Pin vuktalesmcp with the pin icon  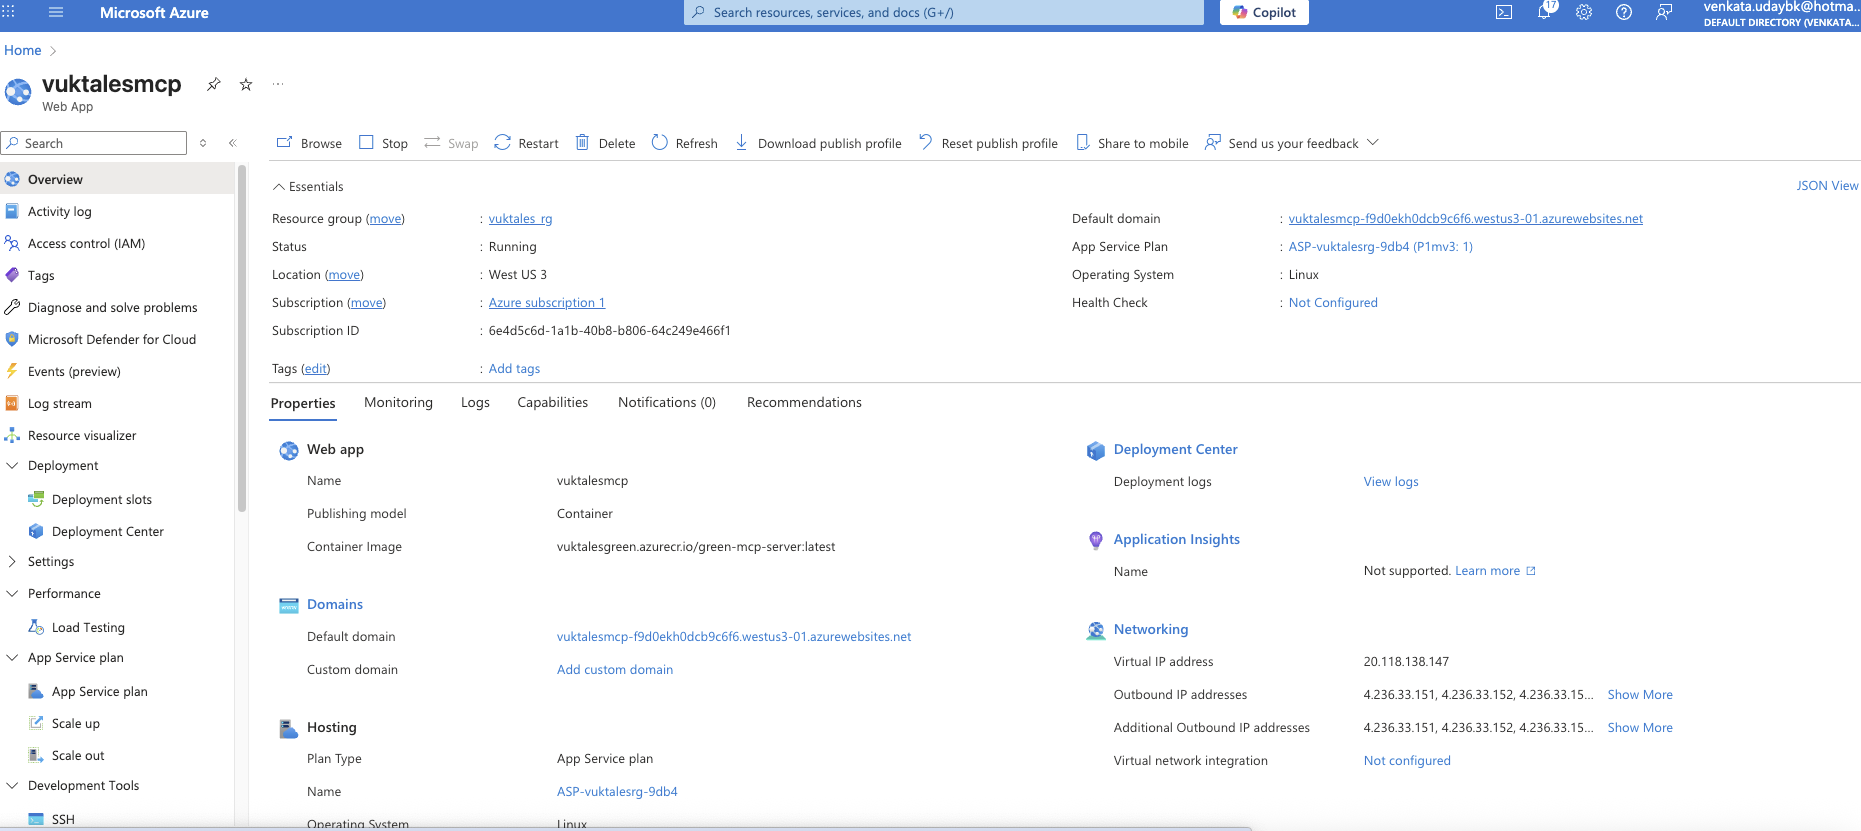213,85
